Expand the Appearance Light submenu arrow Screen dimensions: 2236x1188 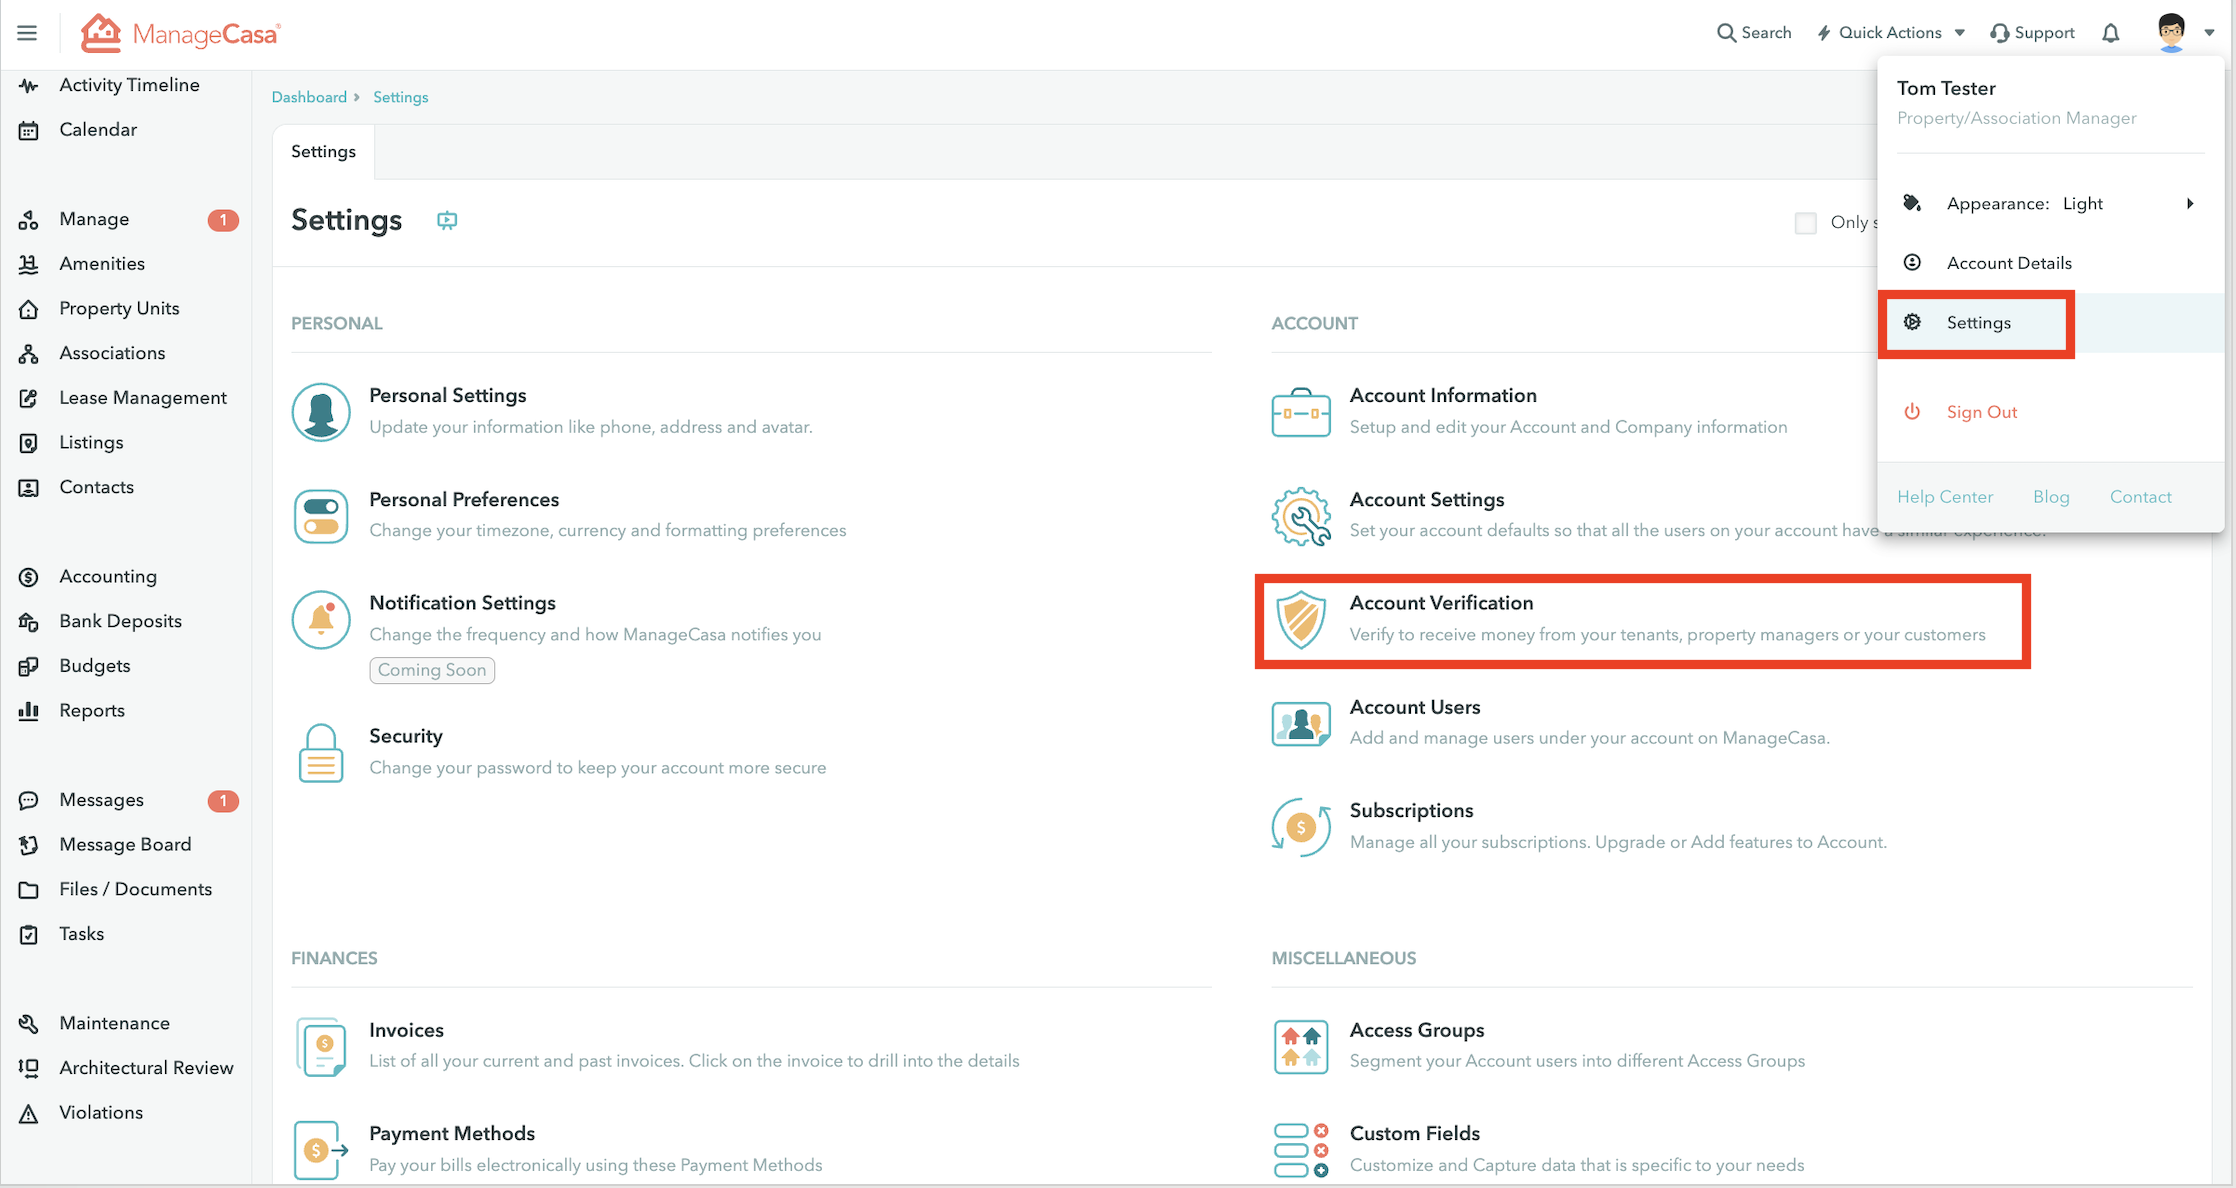[x=2190, y=204]
